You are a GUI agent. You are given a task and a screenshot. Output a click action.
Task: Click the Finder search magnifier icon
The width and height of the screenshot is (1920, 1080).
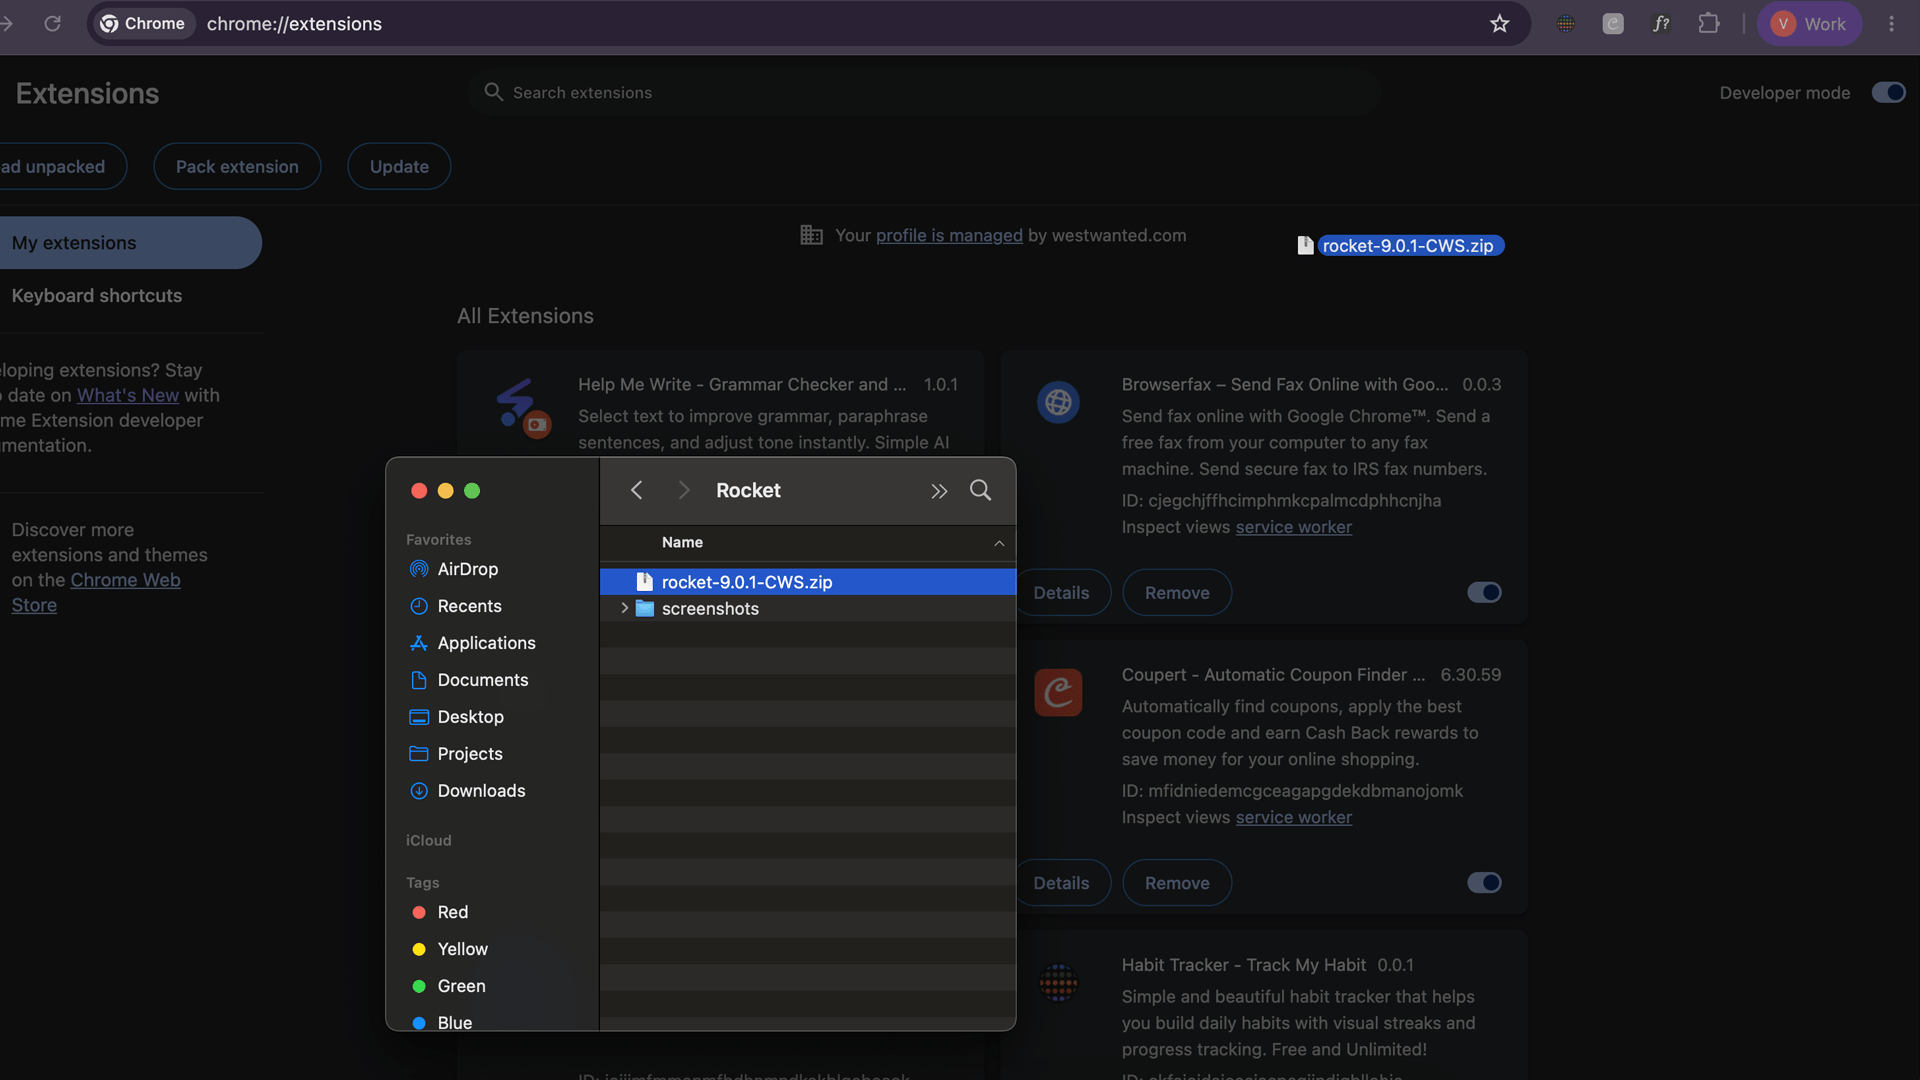980,490
